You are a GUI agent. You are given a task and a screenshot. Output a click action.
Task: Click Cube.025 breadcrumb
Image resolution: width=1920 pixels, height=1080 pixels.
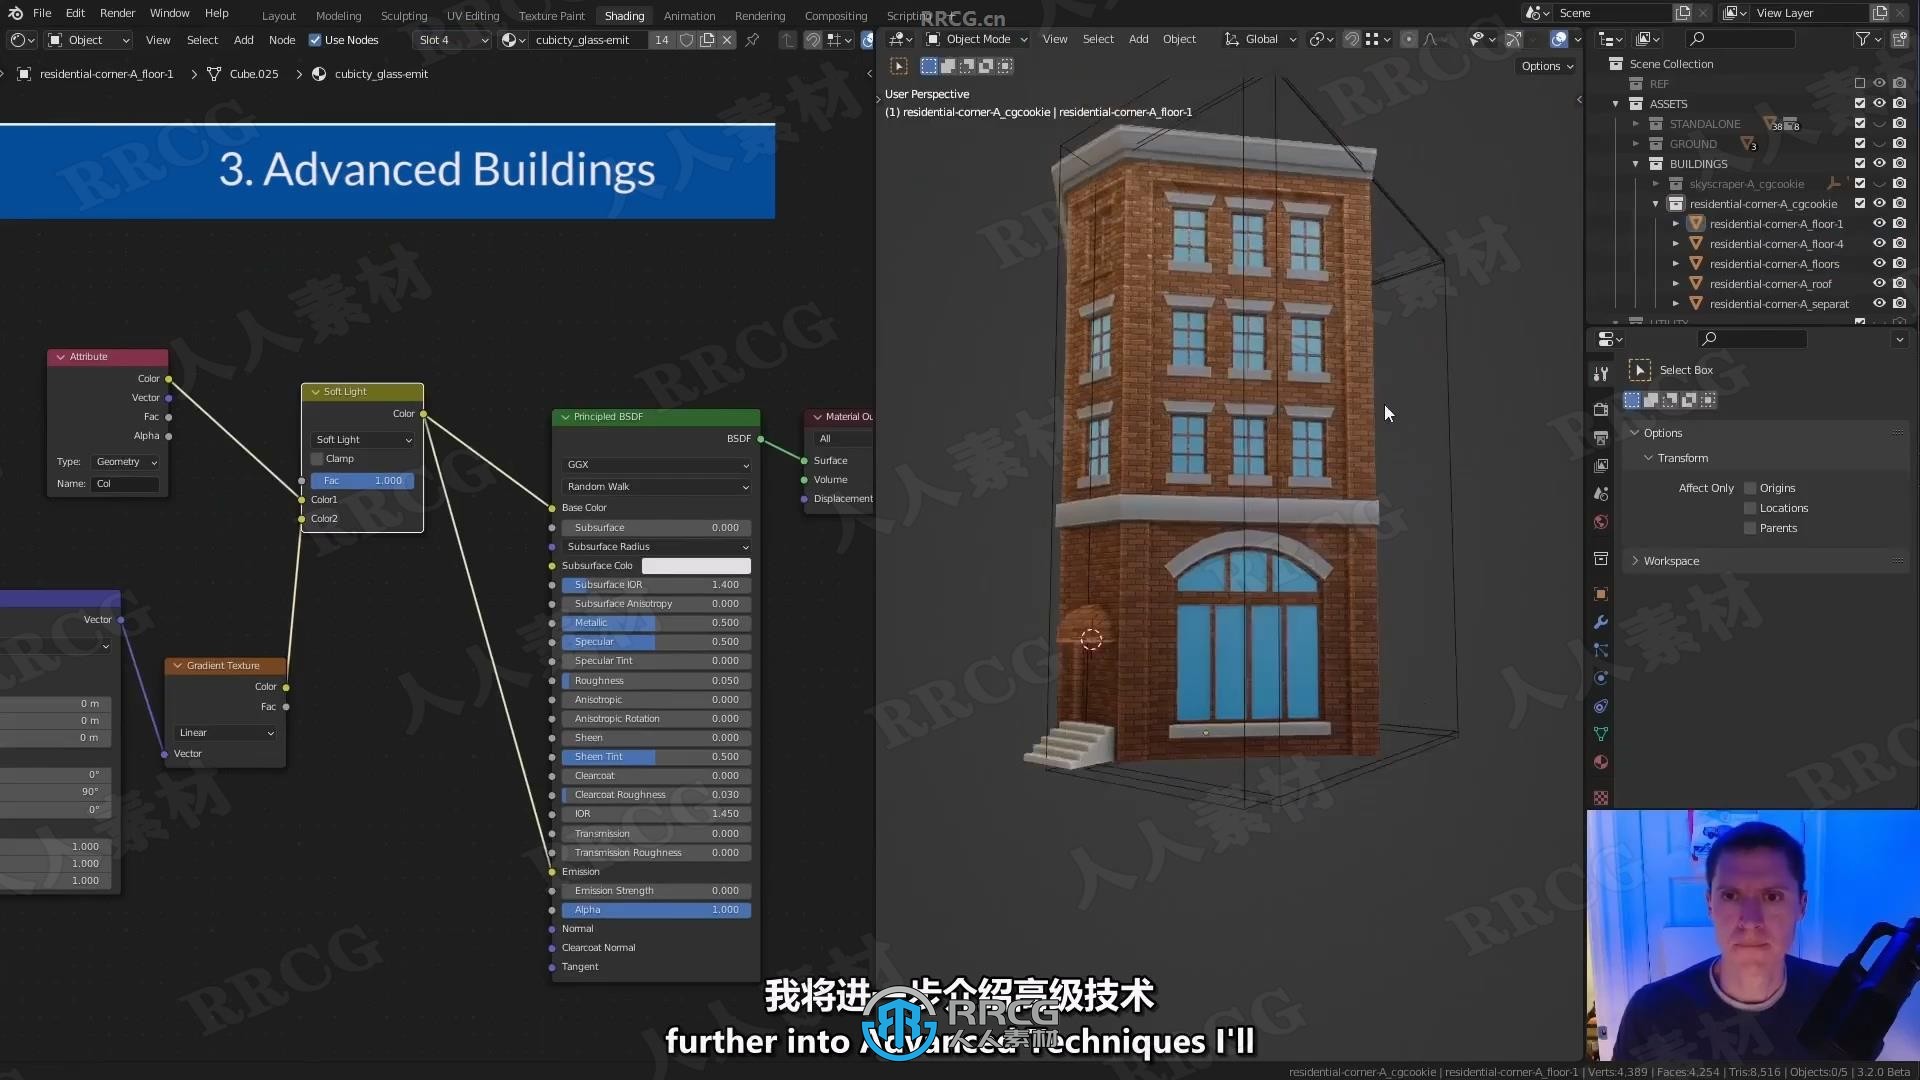coord(254,74)
